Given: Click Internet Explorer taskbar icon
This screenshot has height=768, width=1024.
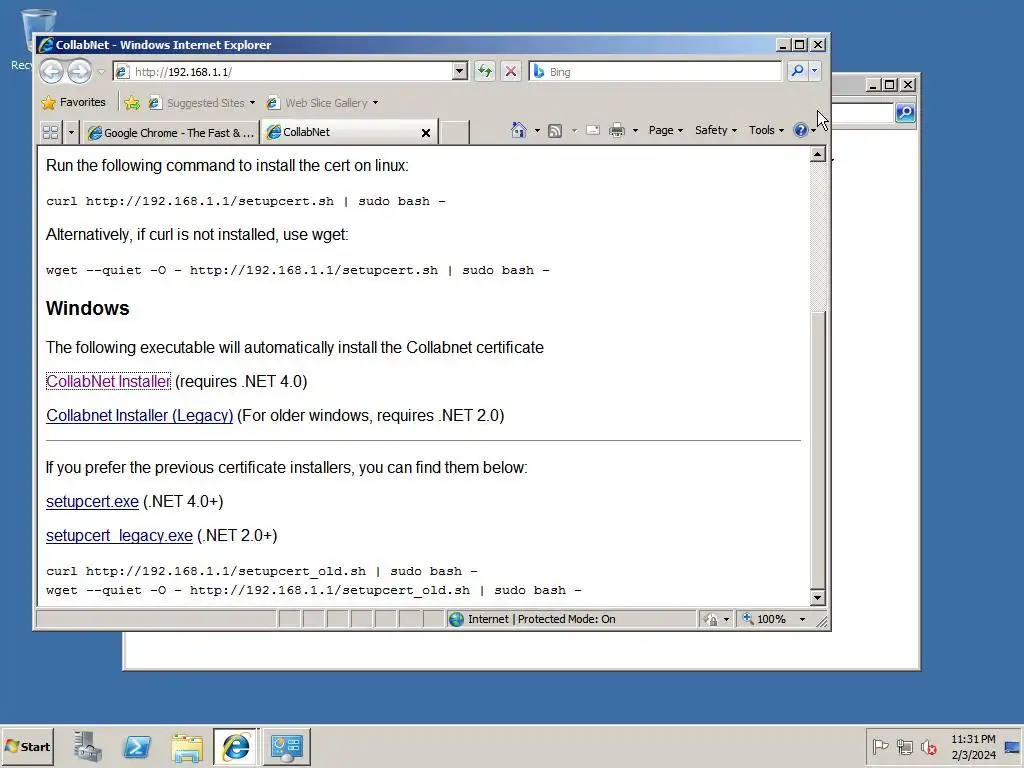Looking at the screenshot, I should pos(236,746).
